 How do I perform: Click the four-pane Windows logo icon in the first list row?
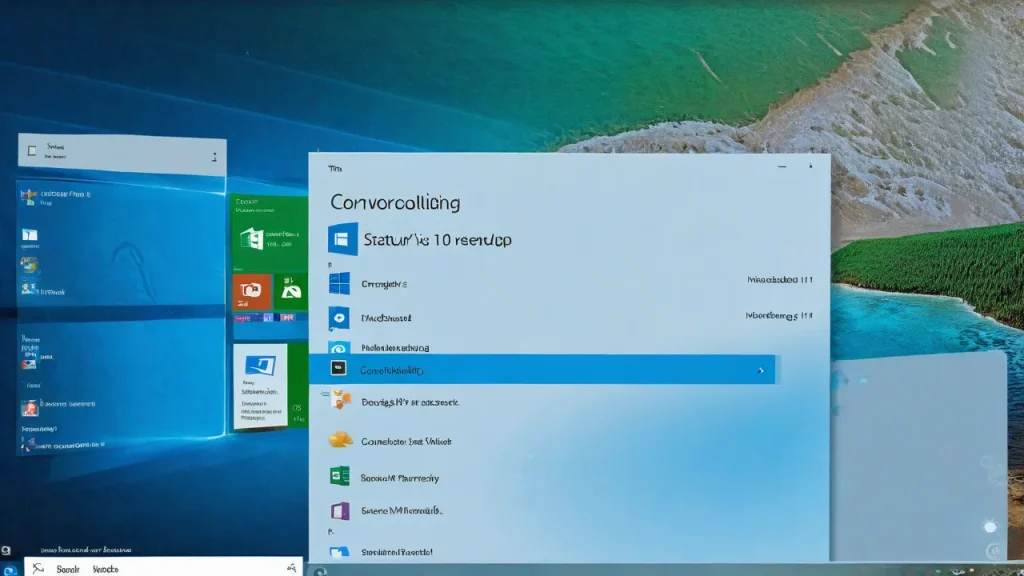339,283
